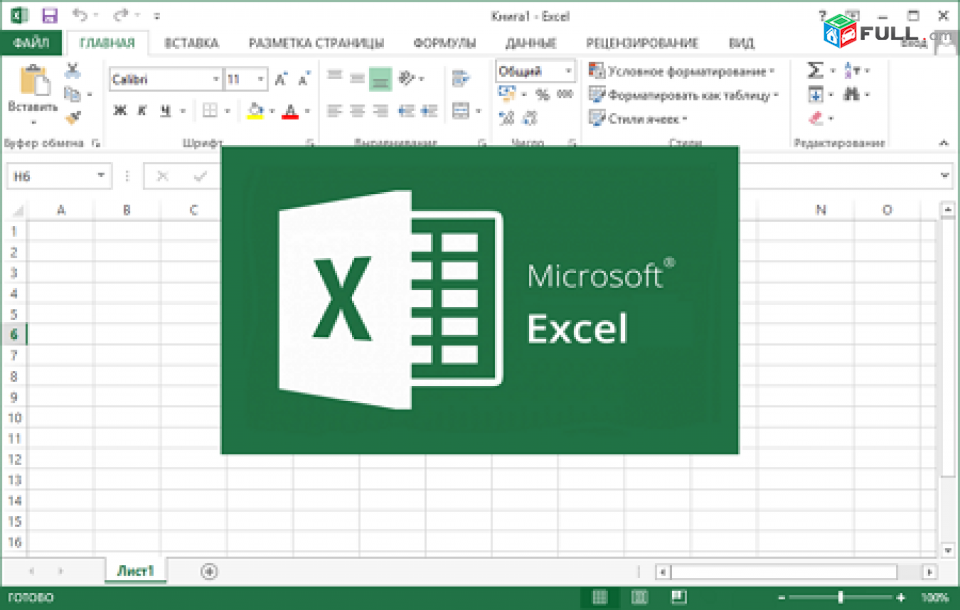
Task: Align text to middle of cell
Action: point(357,78)
